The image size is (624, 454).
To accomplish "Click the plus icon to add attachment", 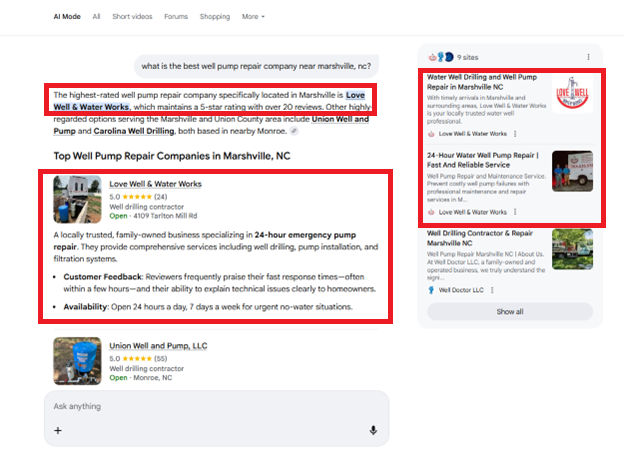I will click(58, 431).
